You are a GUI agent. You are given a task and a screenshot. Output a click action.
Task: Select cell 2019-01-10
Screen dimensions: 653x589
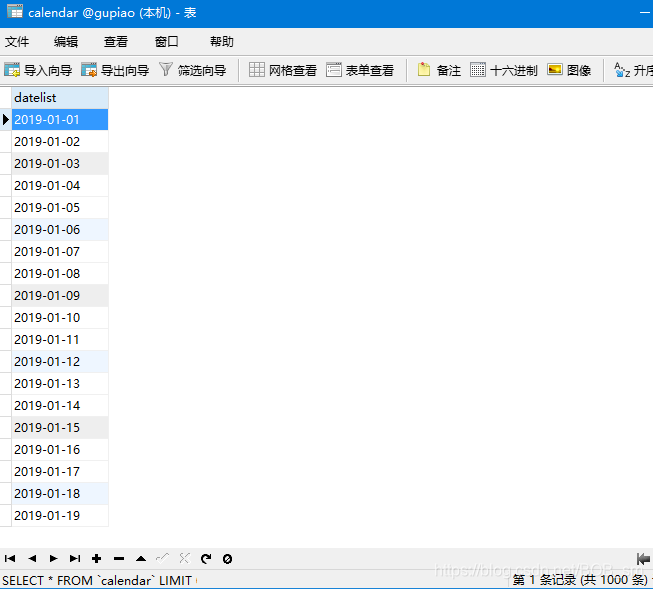coord(60,317)
